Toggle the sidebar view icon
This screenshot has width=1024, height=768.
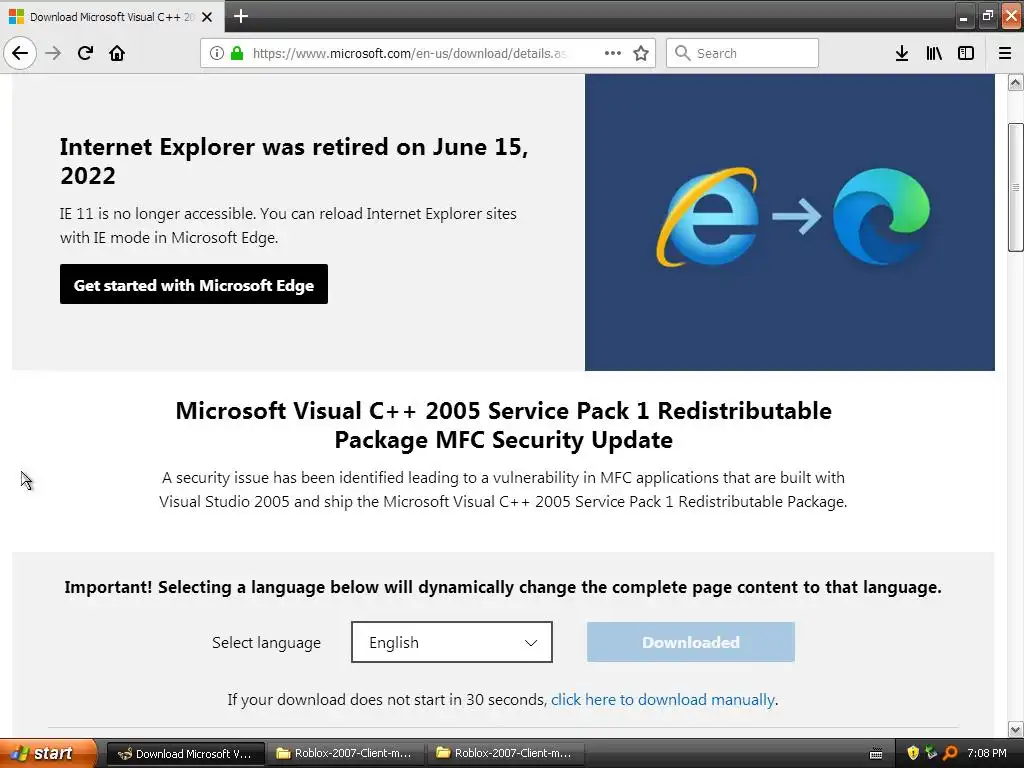tap(966, 53)
